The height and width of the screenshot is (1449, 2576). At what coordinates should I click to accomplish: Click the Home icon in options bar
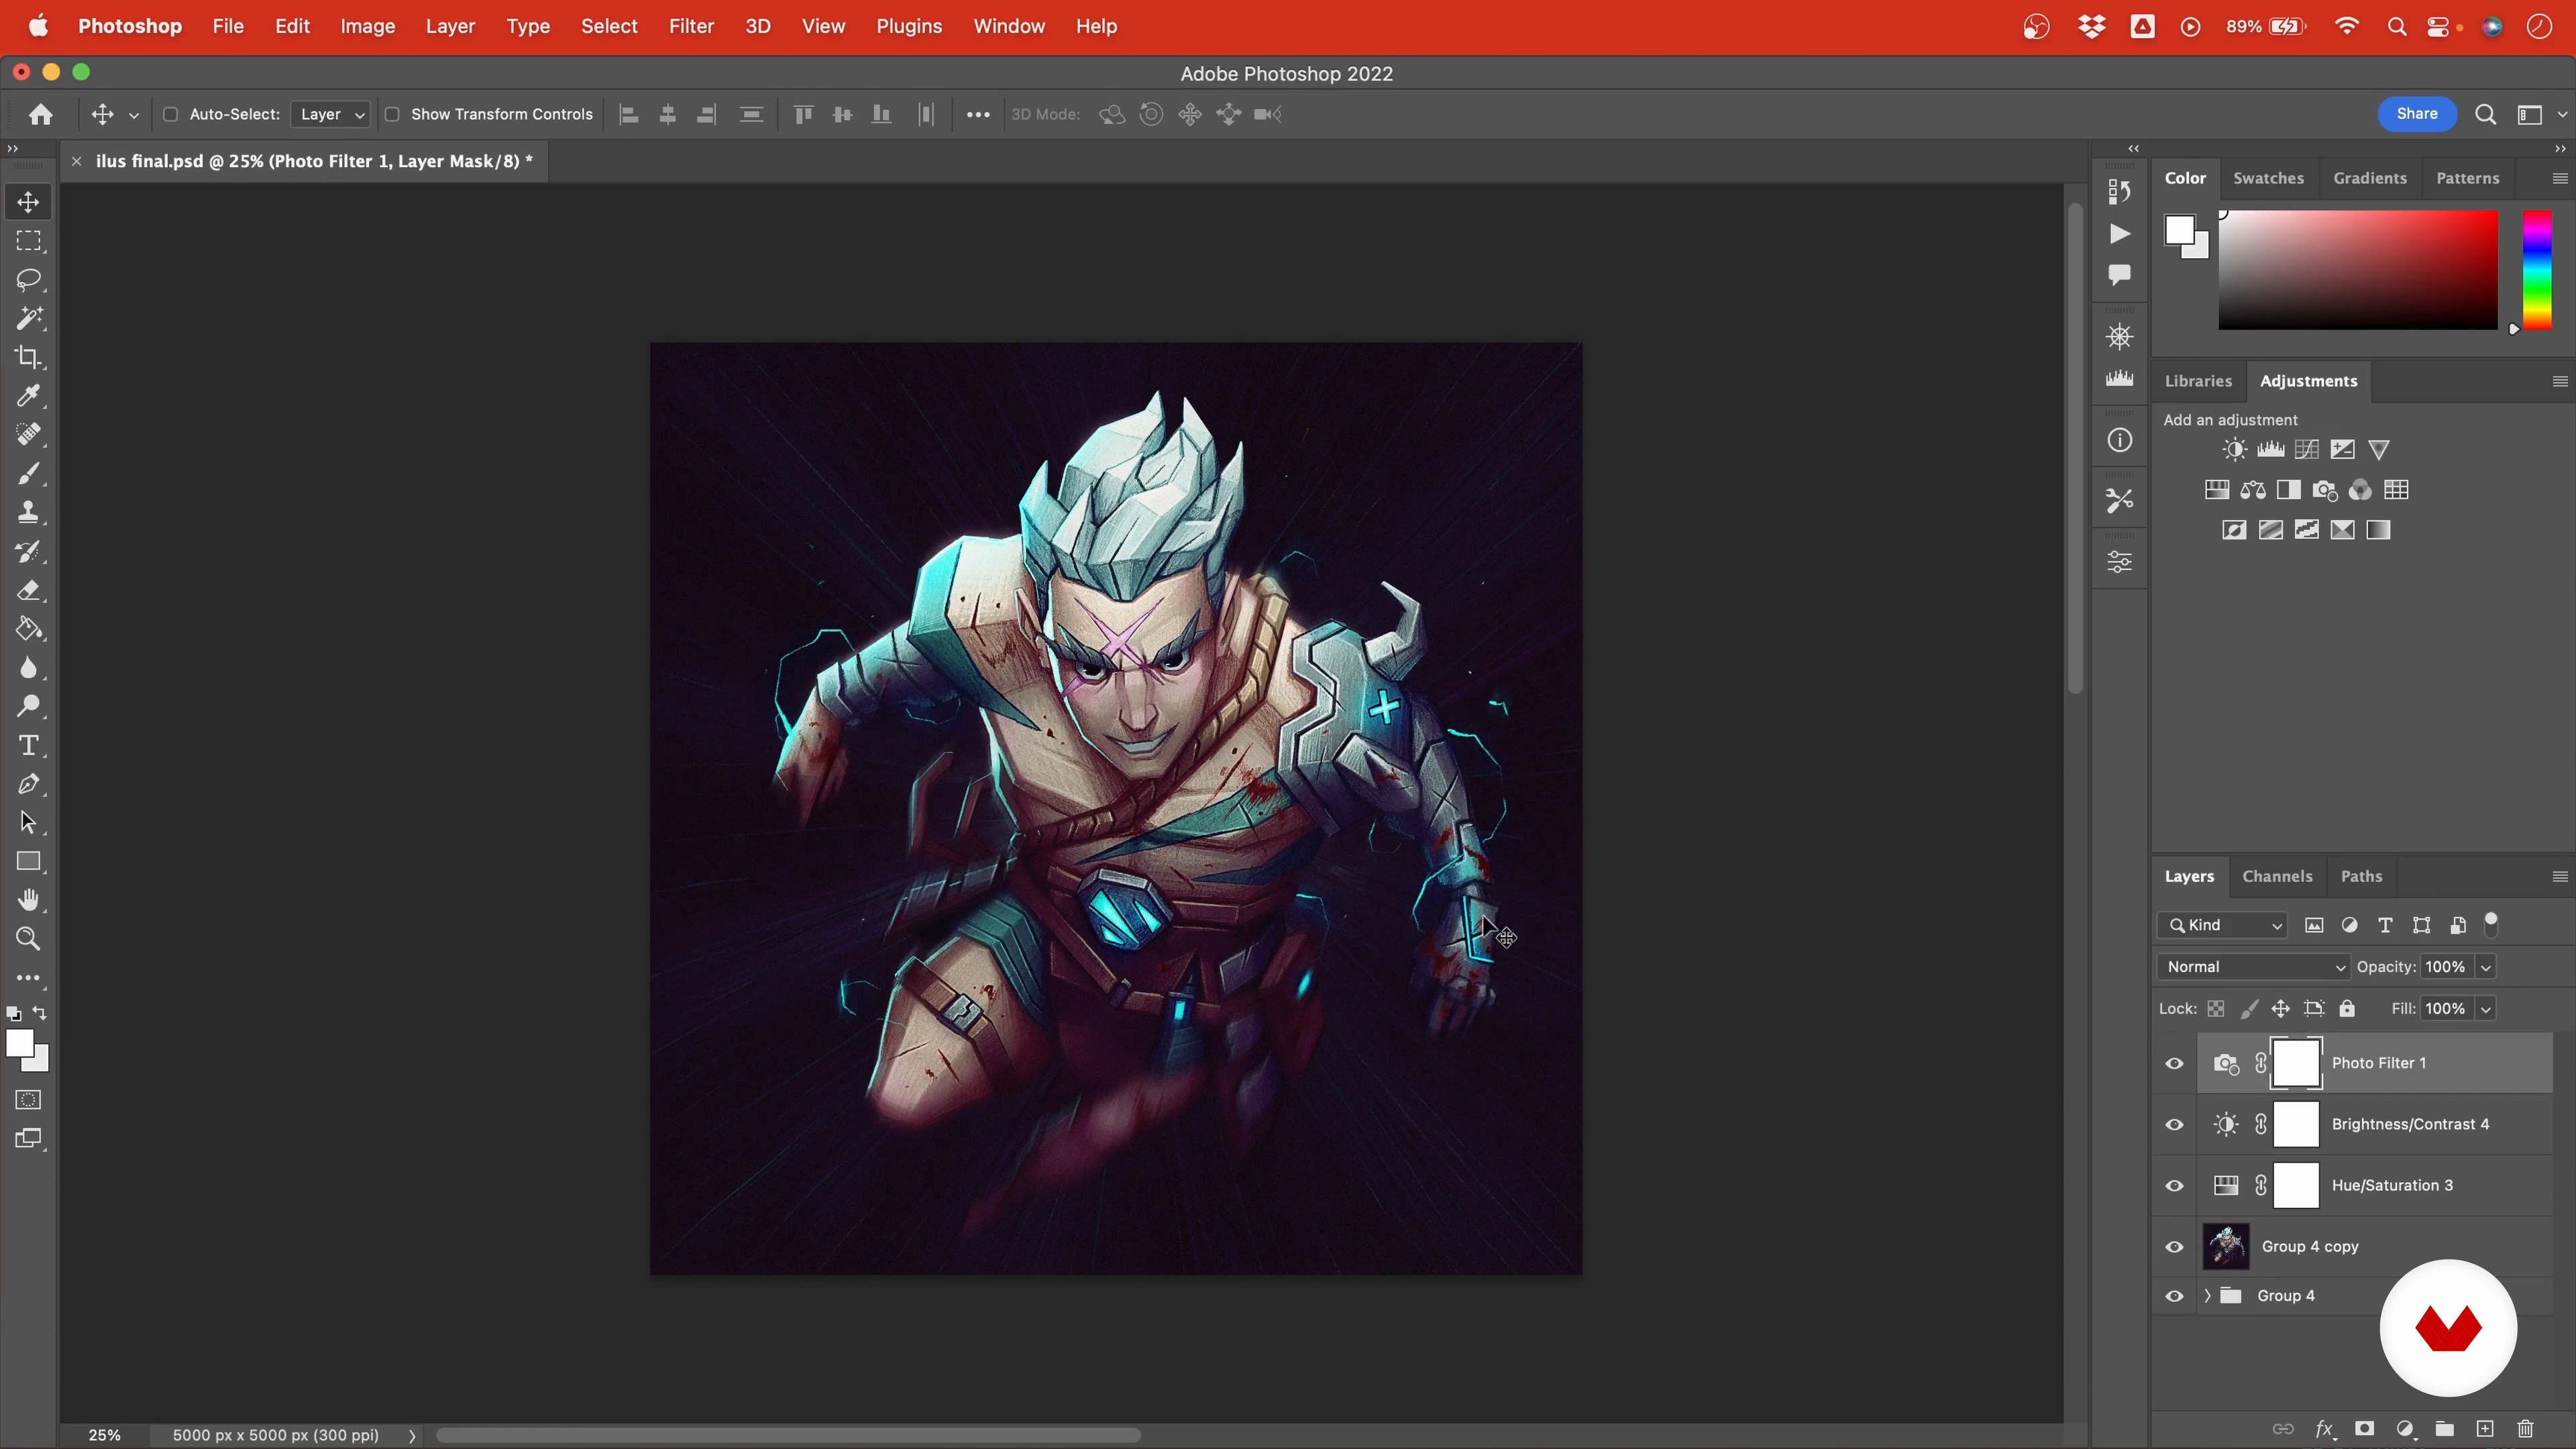click(40, 114)
